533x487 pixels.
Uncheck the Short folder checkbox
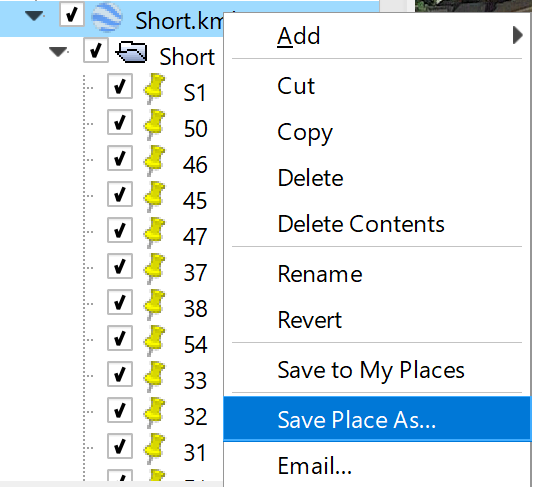[96, 50]
